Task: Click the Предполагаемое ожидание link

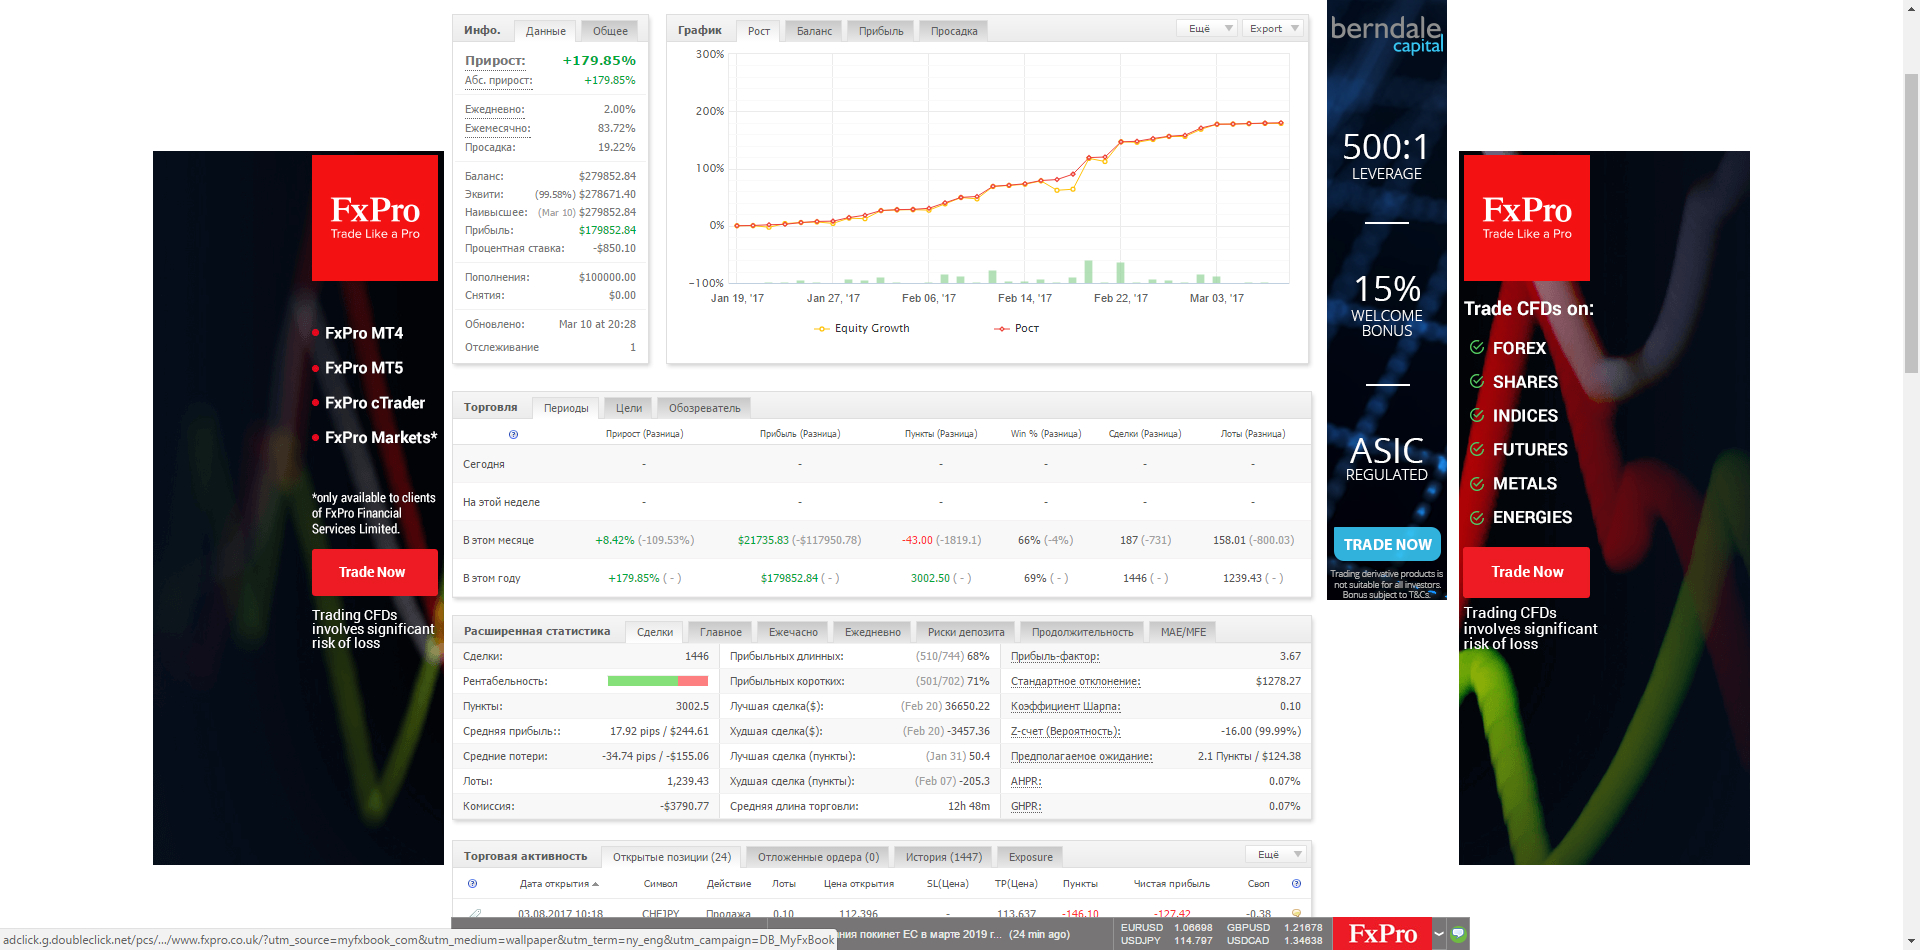Action: (x=1082, y=756)
